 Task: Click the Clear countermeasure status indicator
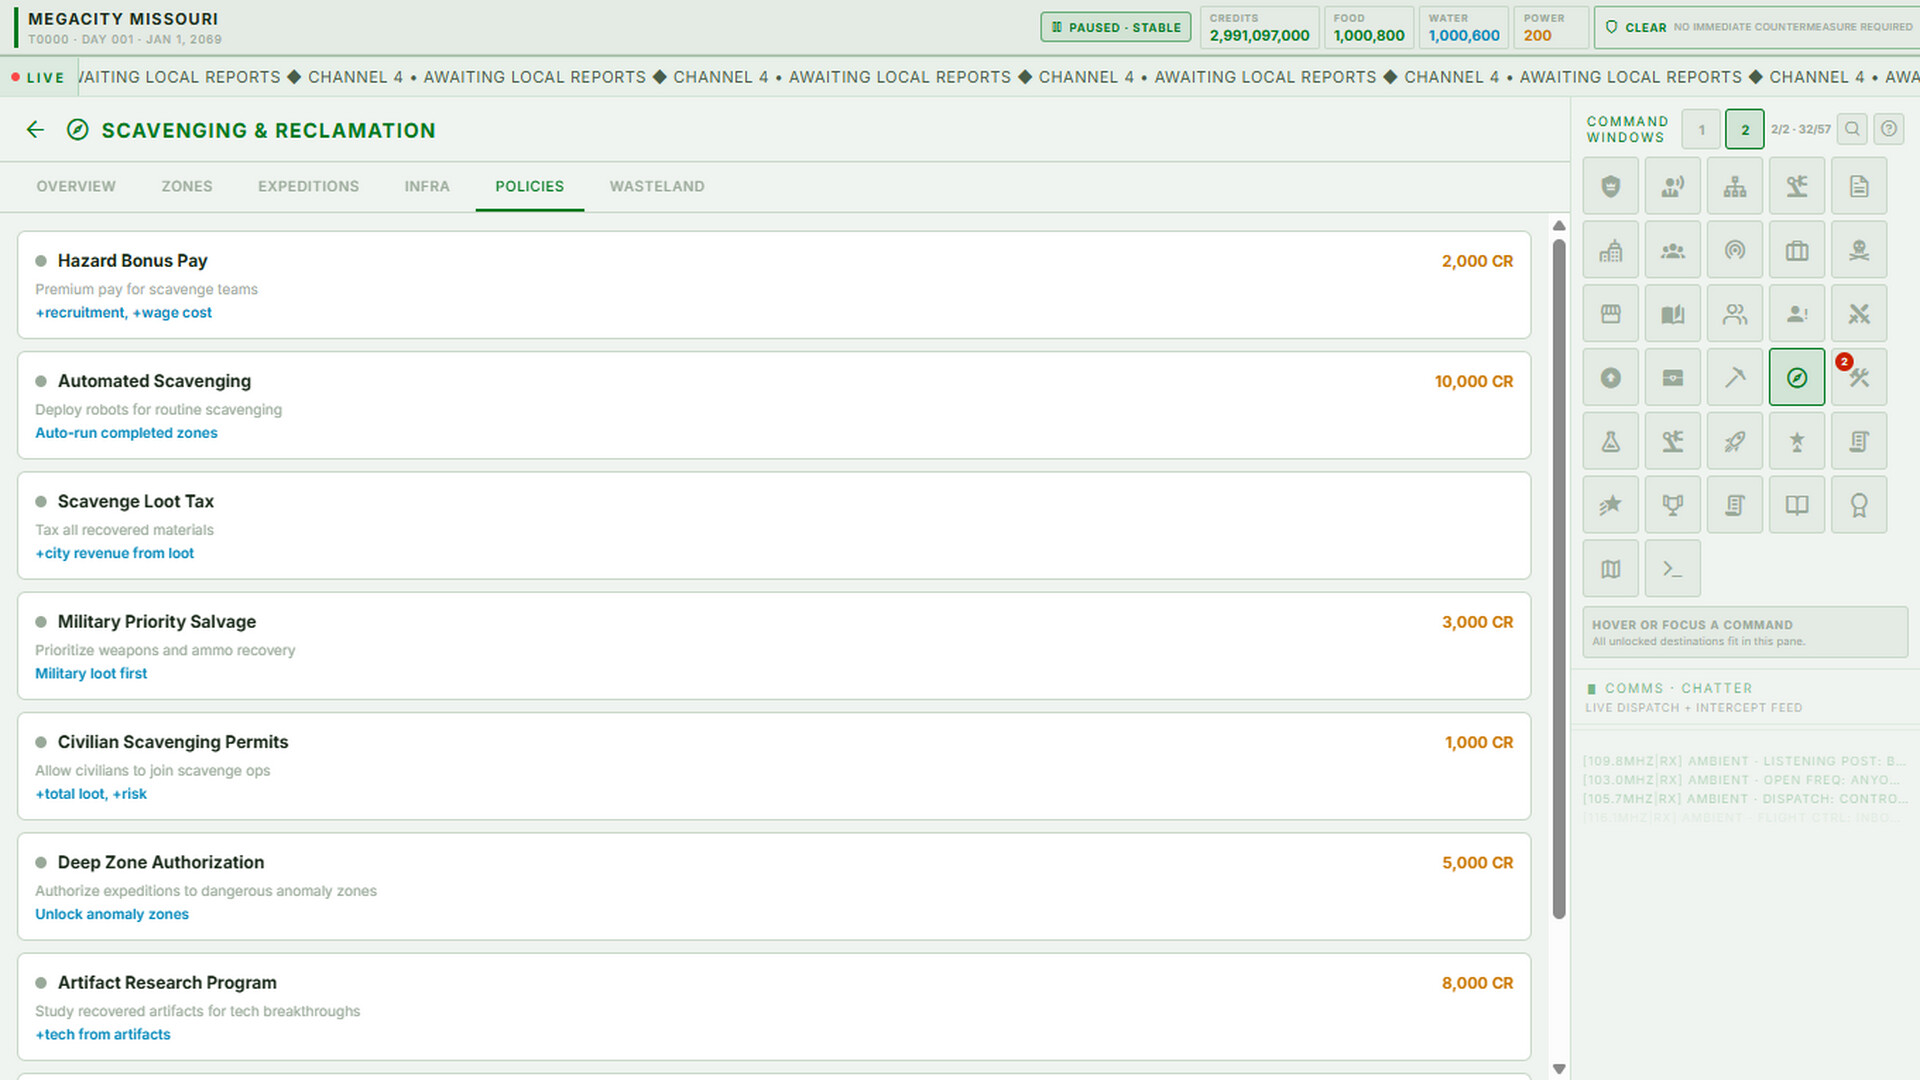click(1756, 27)
